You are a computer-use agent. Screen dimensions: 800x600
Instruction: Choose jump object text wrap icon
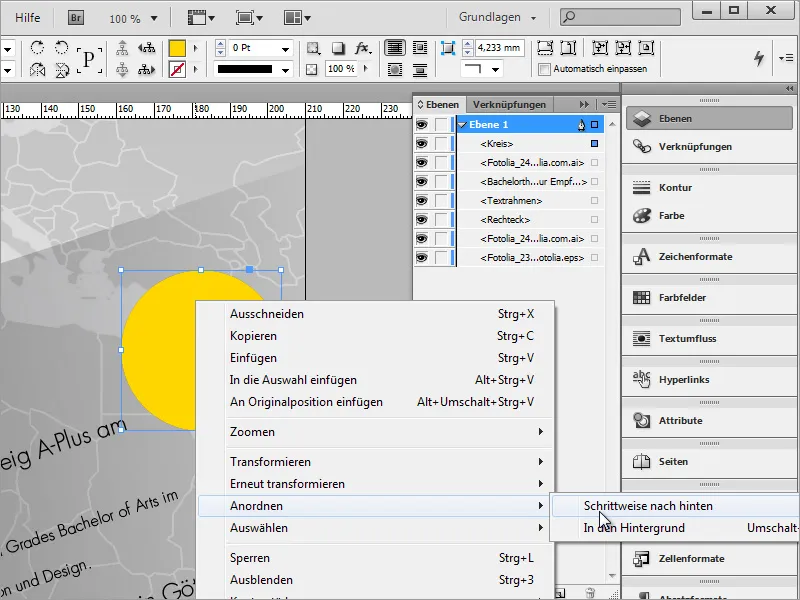[419, 69]
